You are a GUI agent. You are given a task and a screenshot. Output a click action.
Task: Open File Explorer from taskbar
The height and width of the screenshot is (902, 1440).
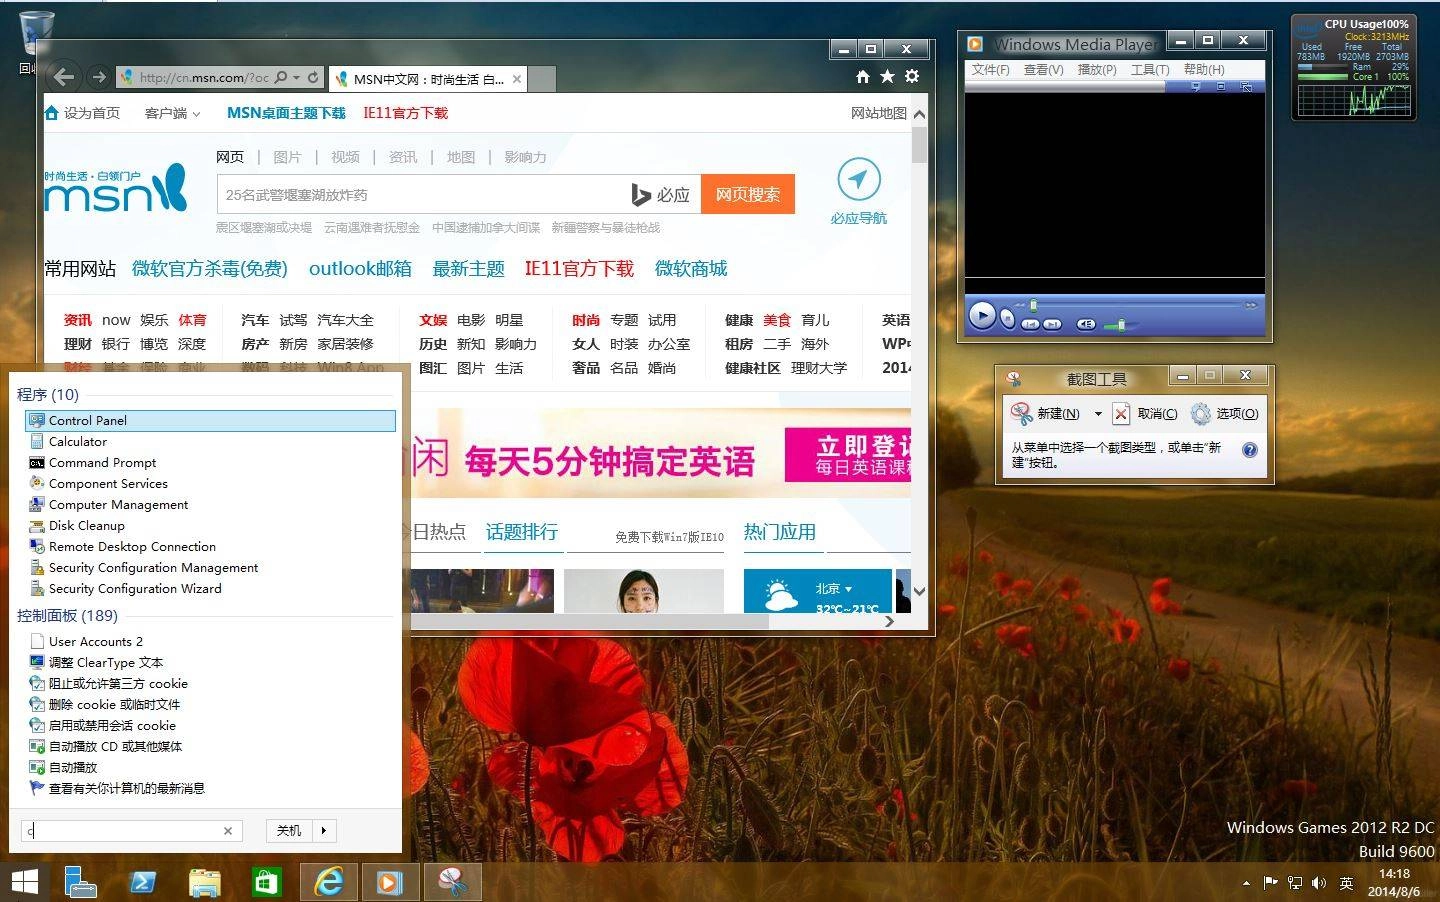[204, 882]
